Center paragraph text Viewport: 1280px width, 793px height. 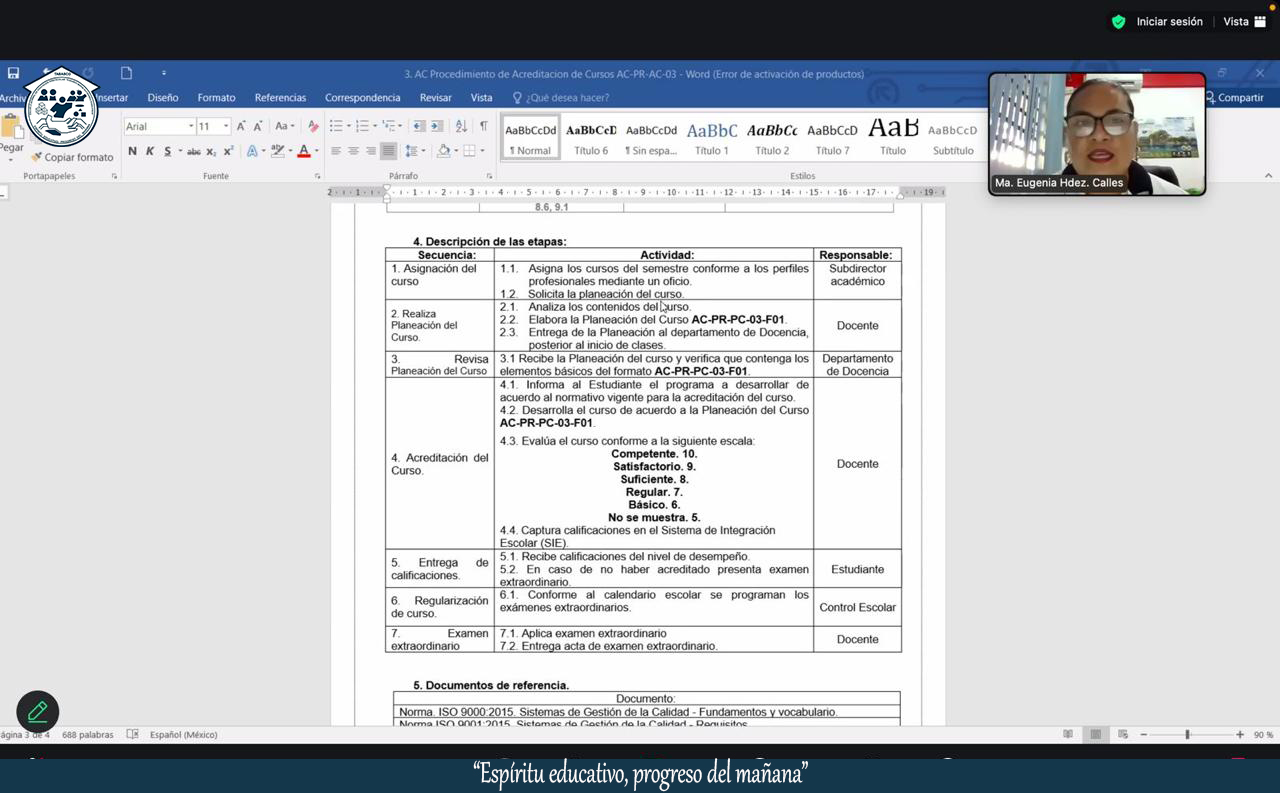tap(353, 151)
